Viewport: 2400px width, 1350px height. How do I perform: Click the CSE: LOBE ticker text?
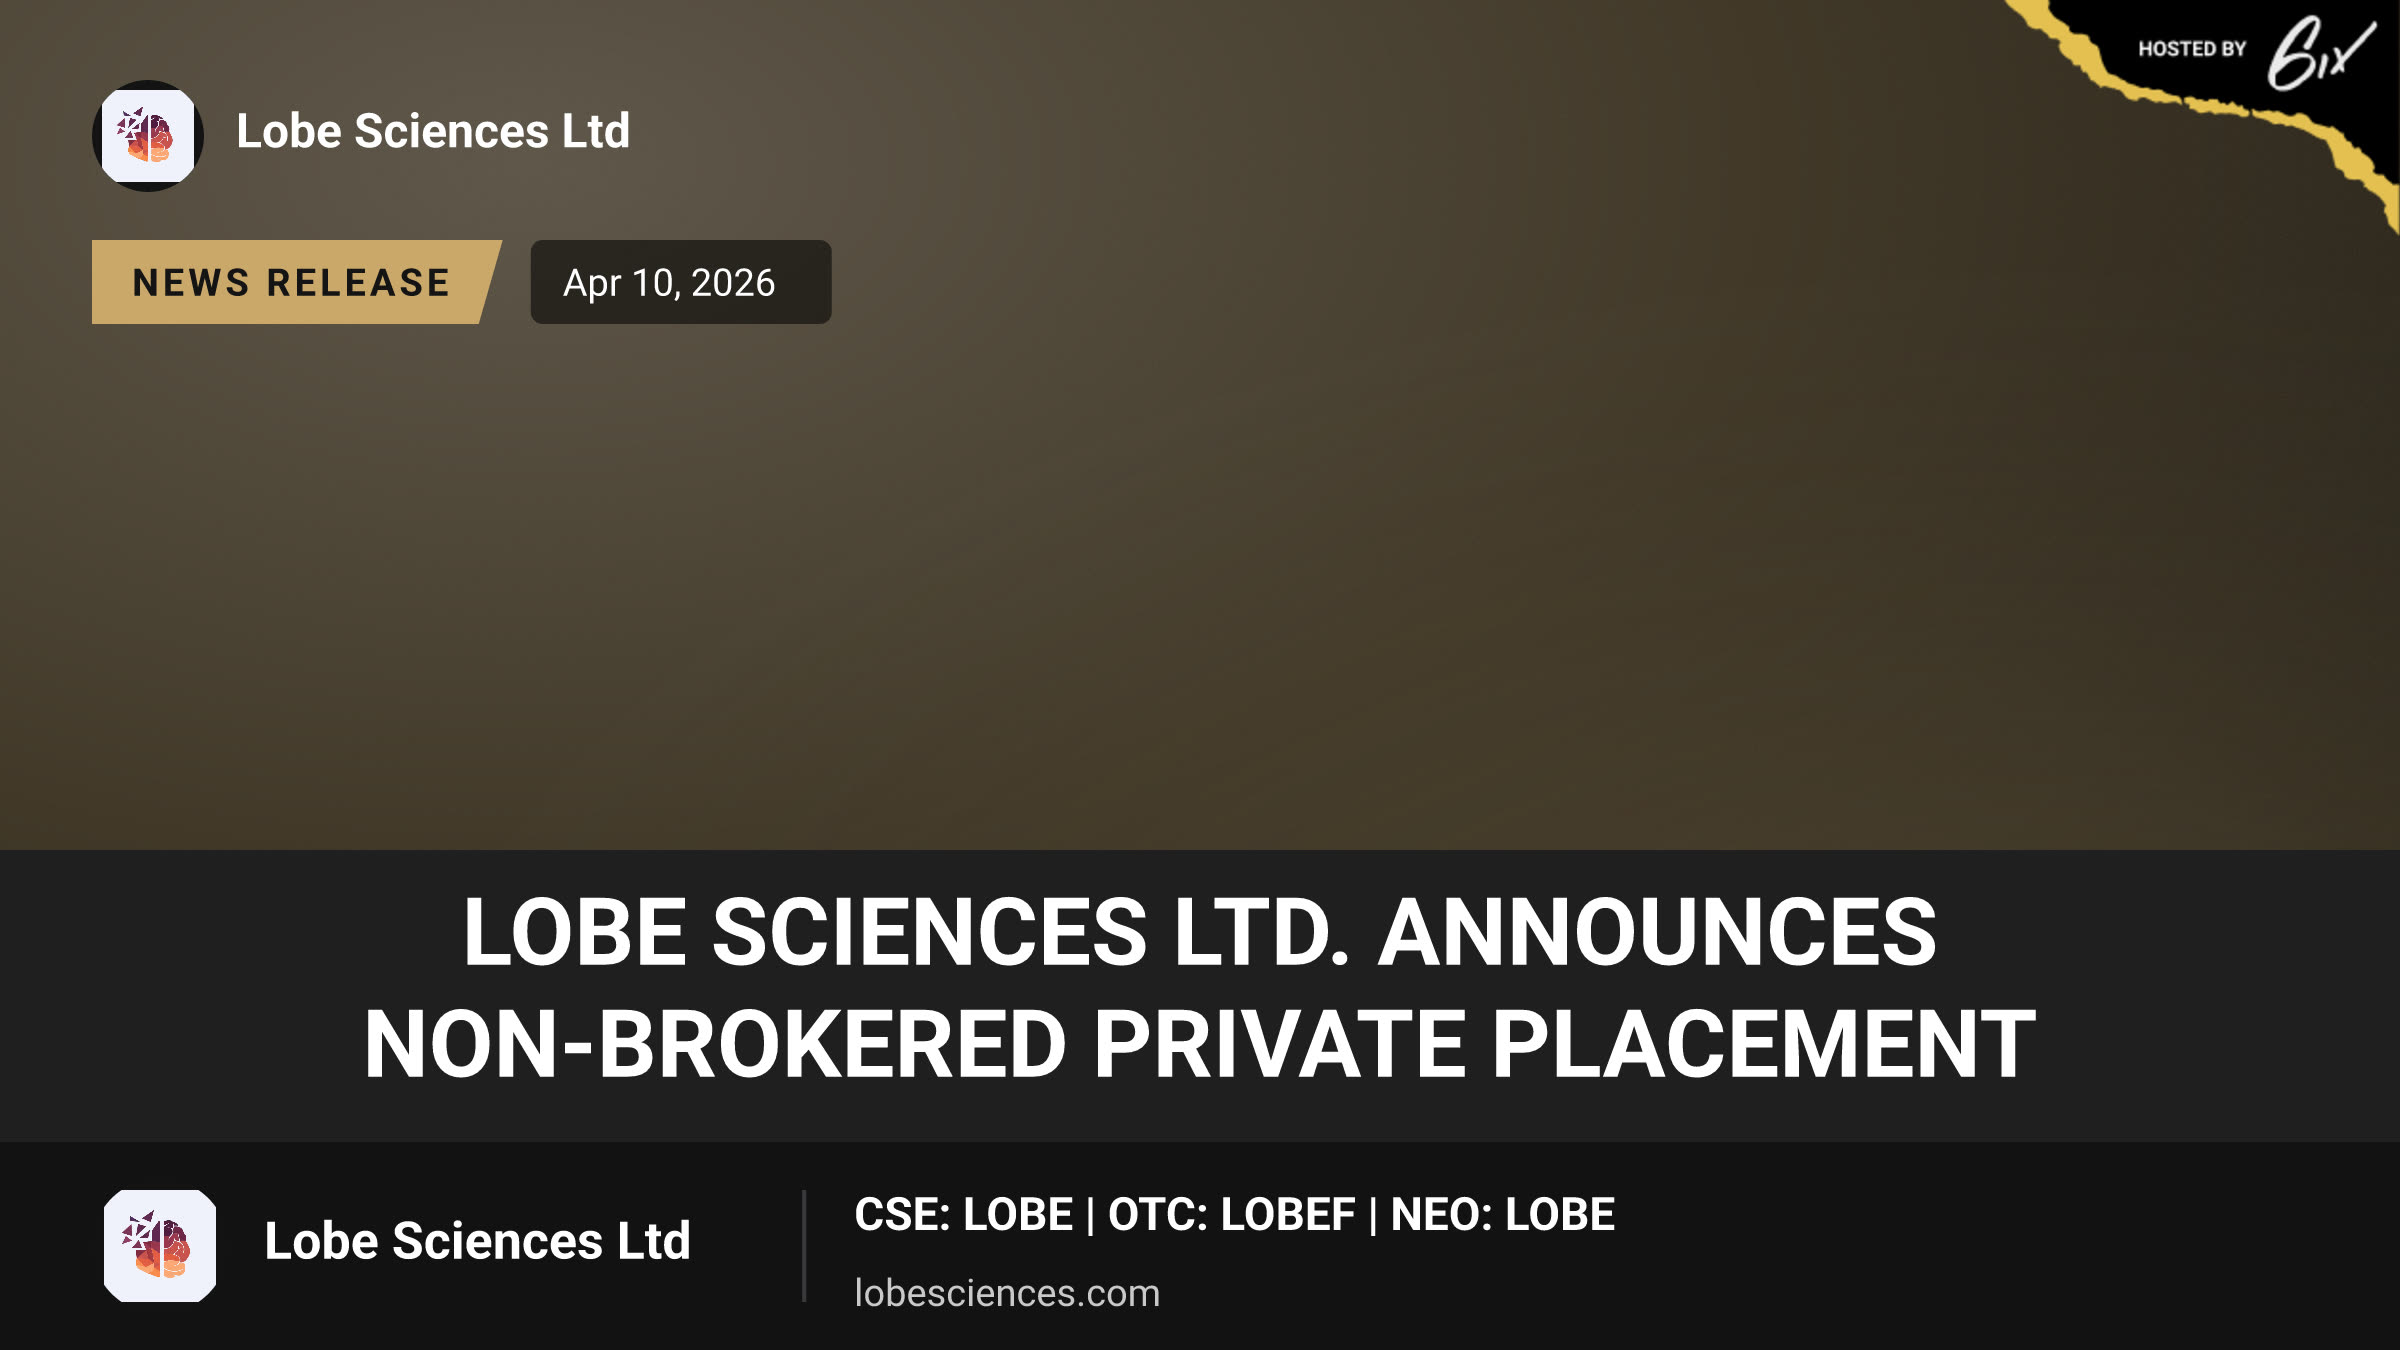point(963,1215)
